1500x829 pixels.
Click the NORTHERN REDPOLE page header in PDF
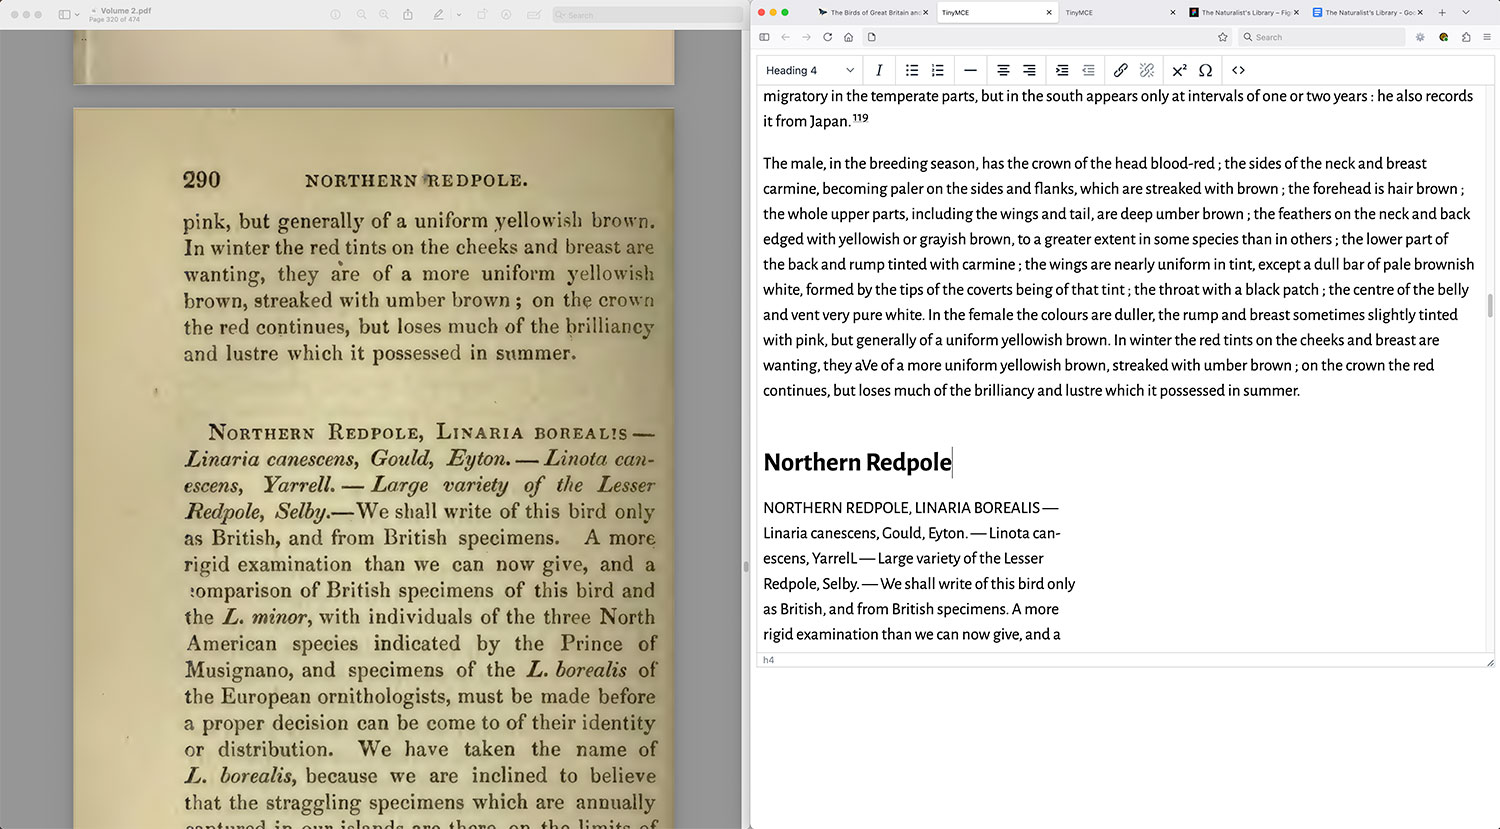(416, 180)
